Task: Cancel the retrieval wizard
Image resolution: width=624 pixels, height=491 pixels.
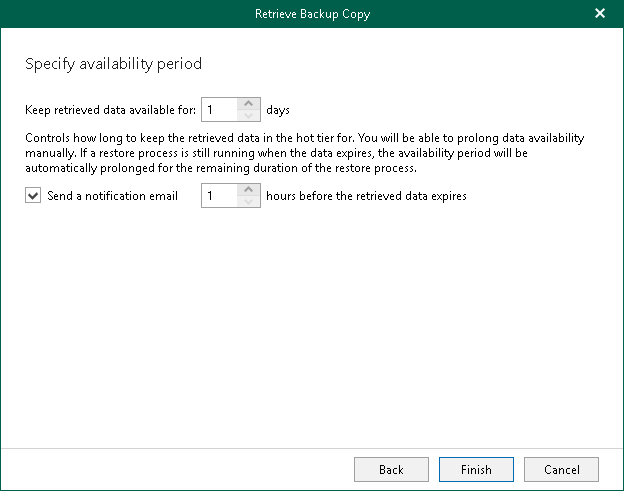Action: [x=561, y=469]
